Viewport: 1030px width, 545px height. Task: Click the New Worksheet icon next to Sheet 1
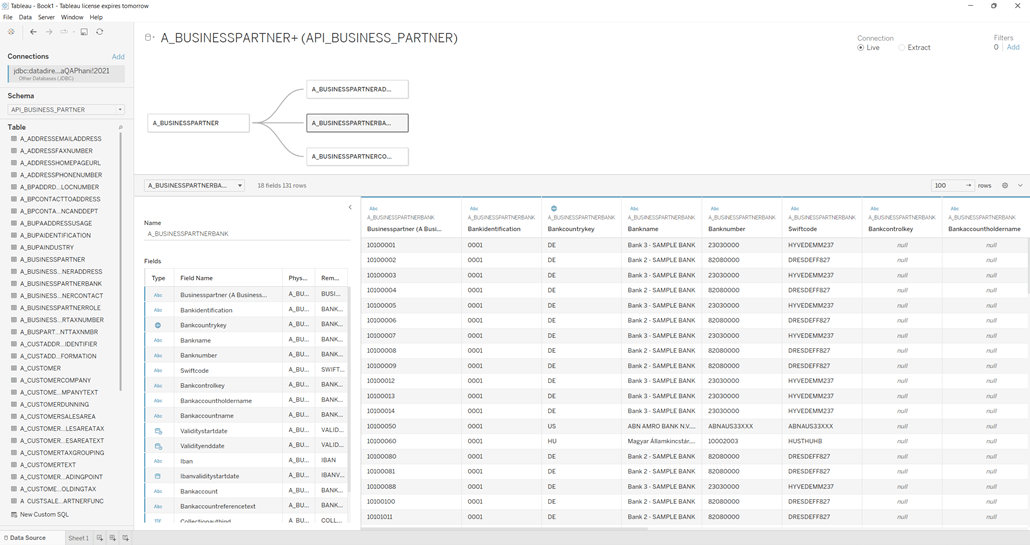pyautogui.click(x=100, y=538)
